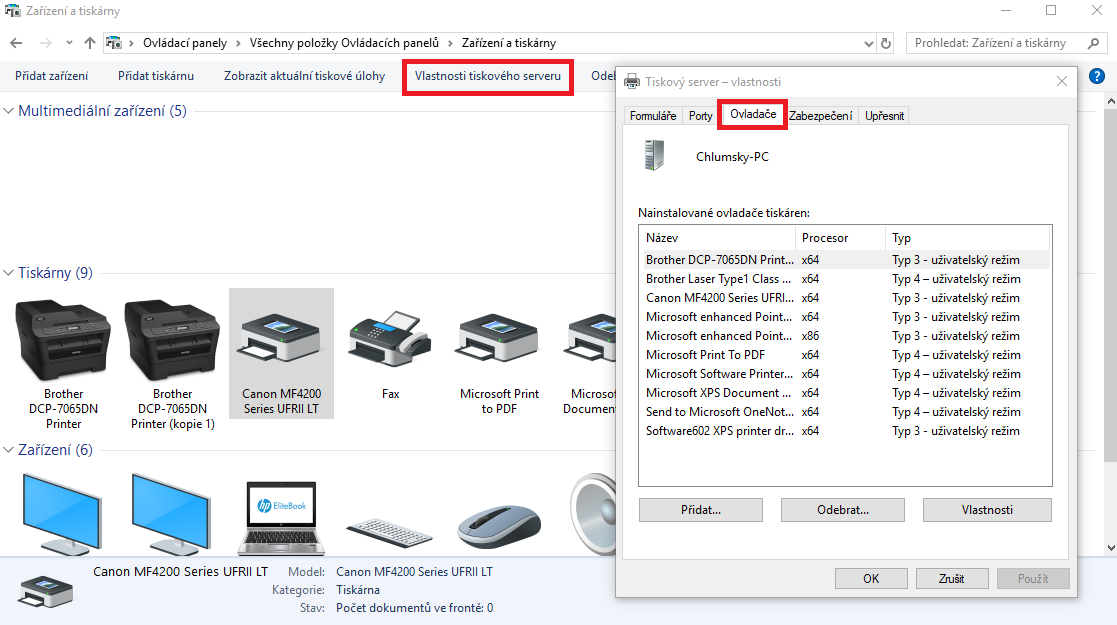
Task: Click Devices and Printers title bar icon
Action: (x=12, y=11)
